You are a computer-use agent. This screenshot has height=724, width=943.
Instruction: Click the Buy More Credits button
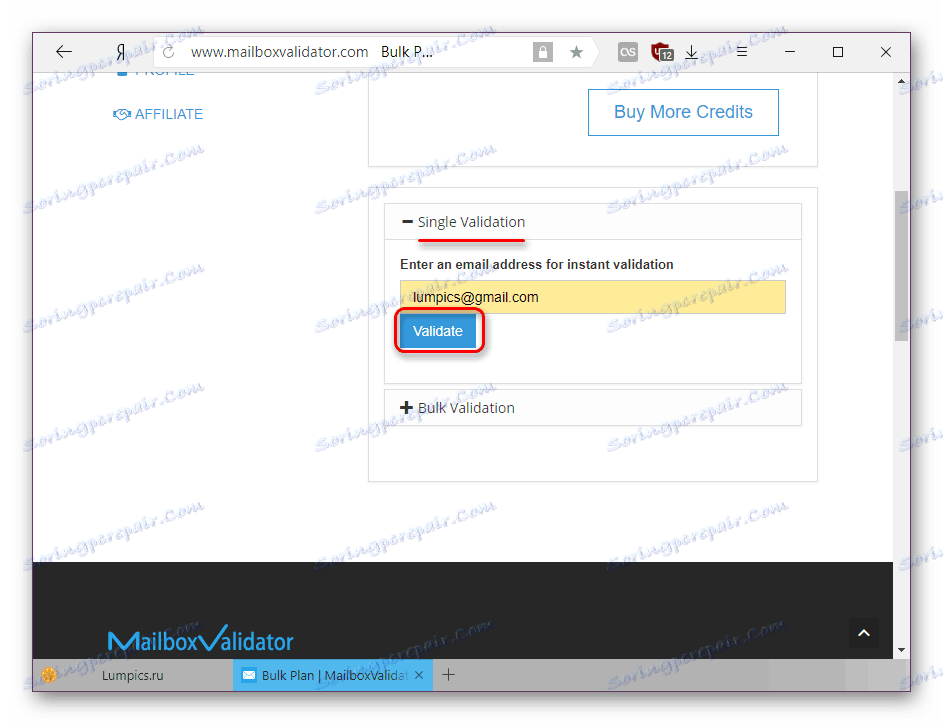point(683,112)
